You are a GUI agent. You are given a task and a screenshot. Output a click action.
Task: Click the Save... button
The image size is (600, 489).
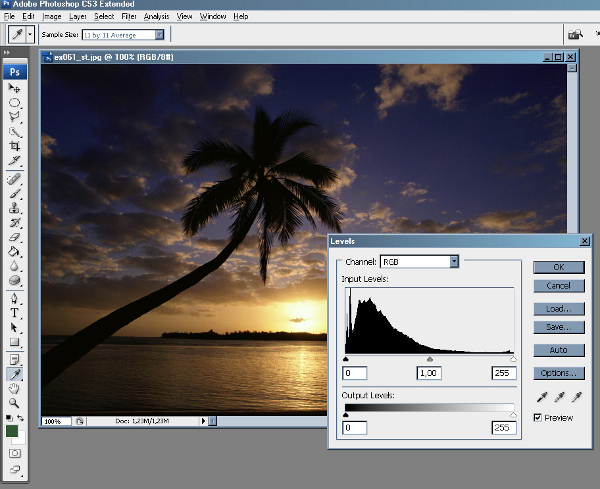559,327
